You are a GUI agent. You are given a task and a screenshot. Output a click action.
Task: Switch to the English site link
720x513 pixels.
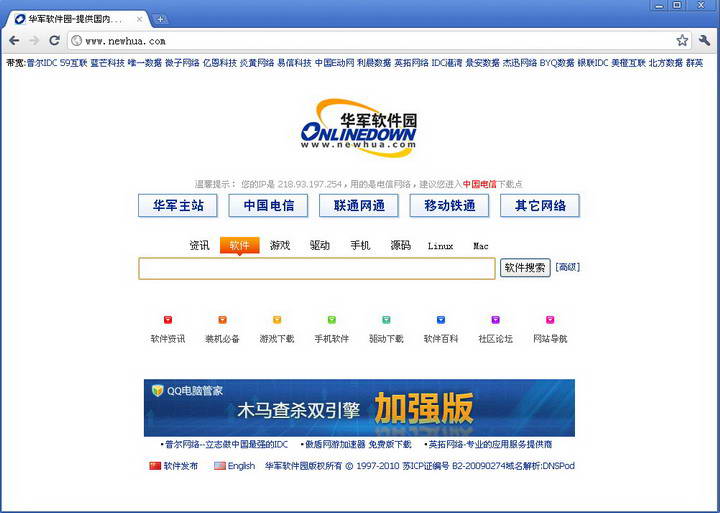click(x=241, y=466)
